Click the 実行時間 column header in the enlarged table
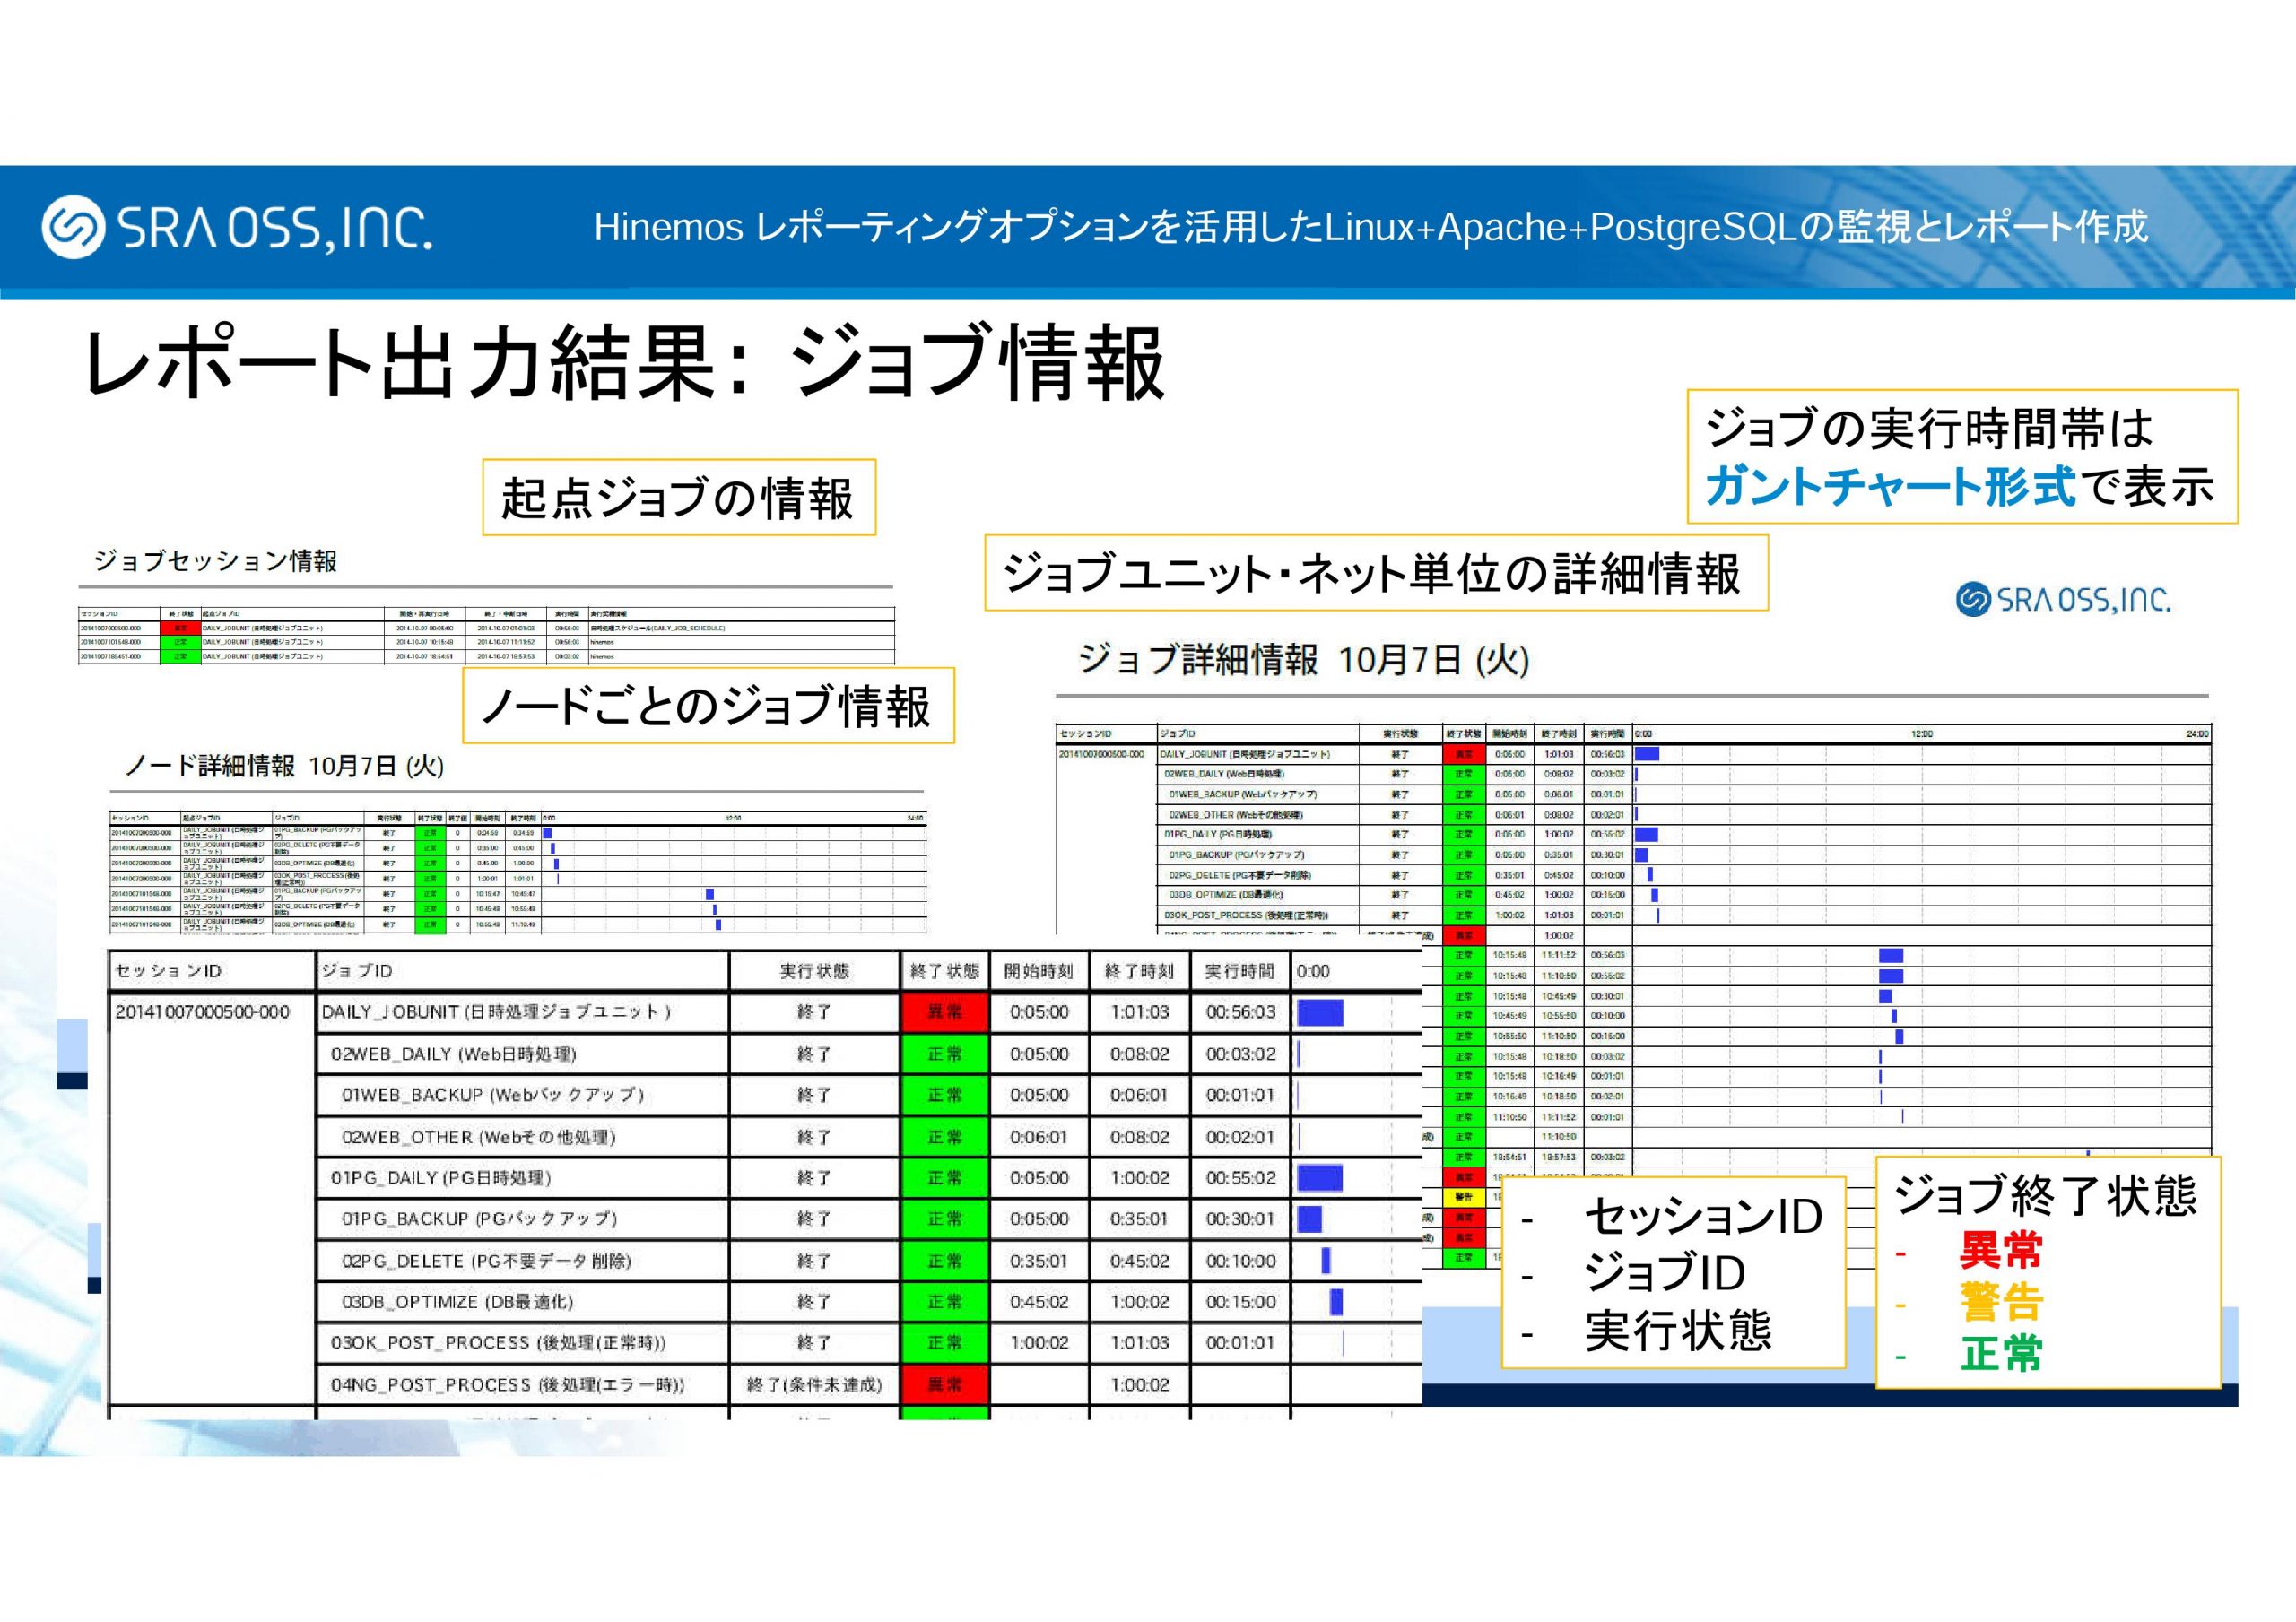Screen dimensions: 2296x1622 coord(1239,971)
